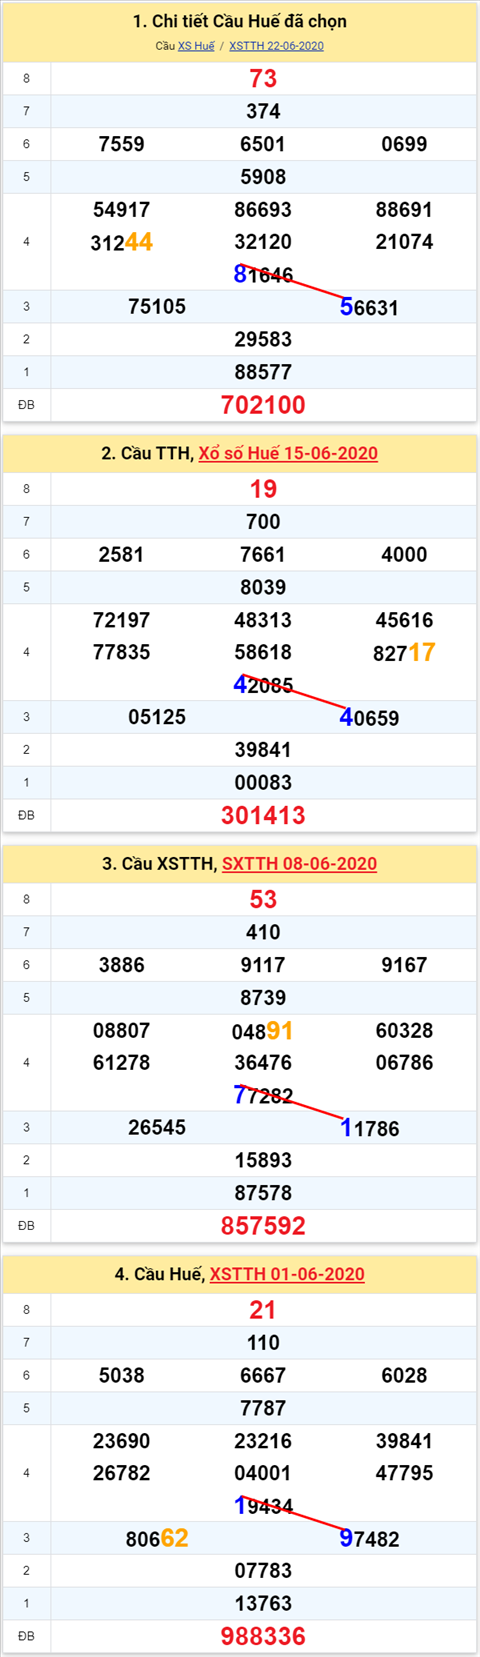The height and width of the screenshot is (1657, 480).
Task: Click number 7559 in the first table
Action: coord(121,144)
